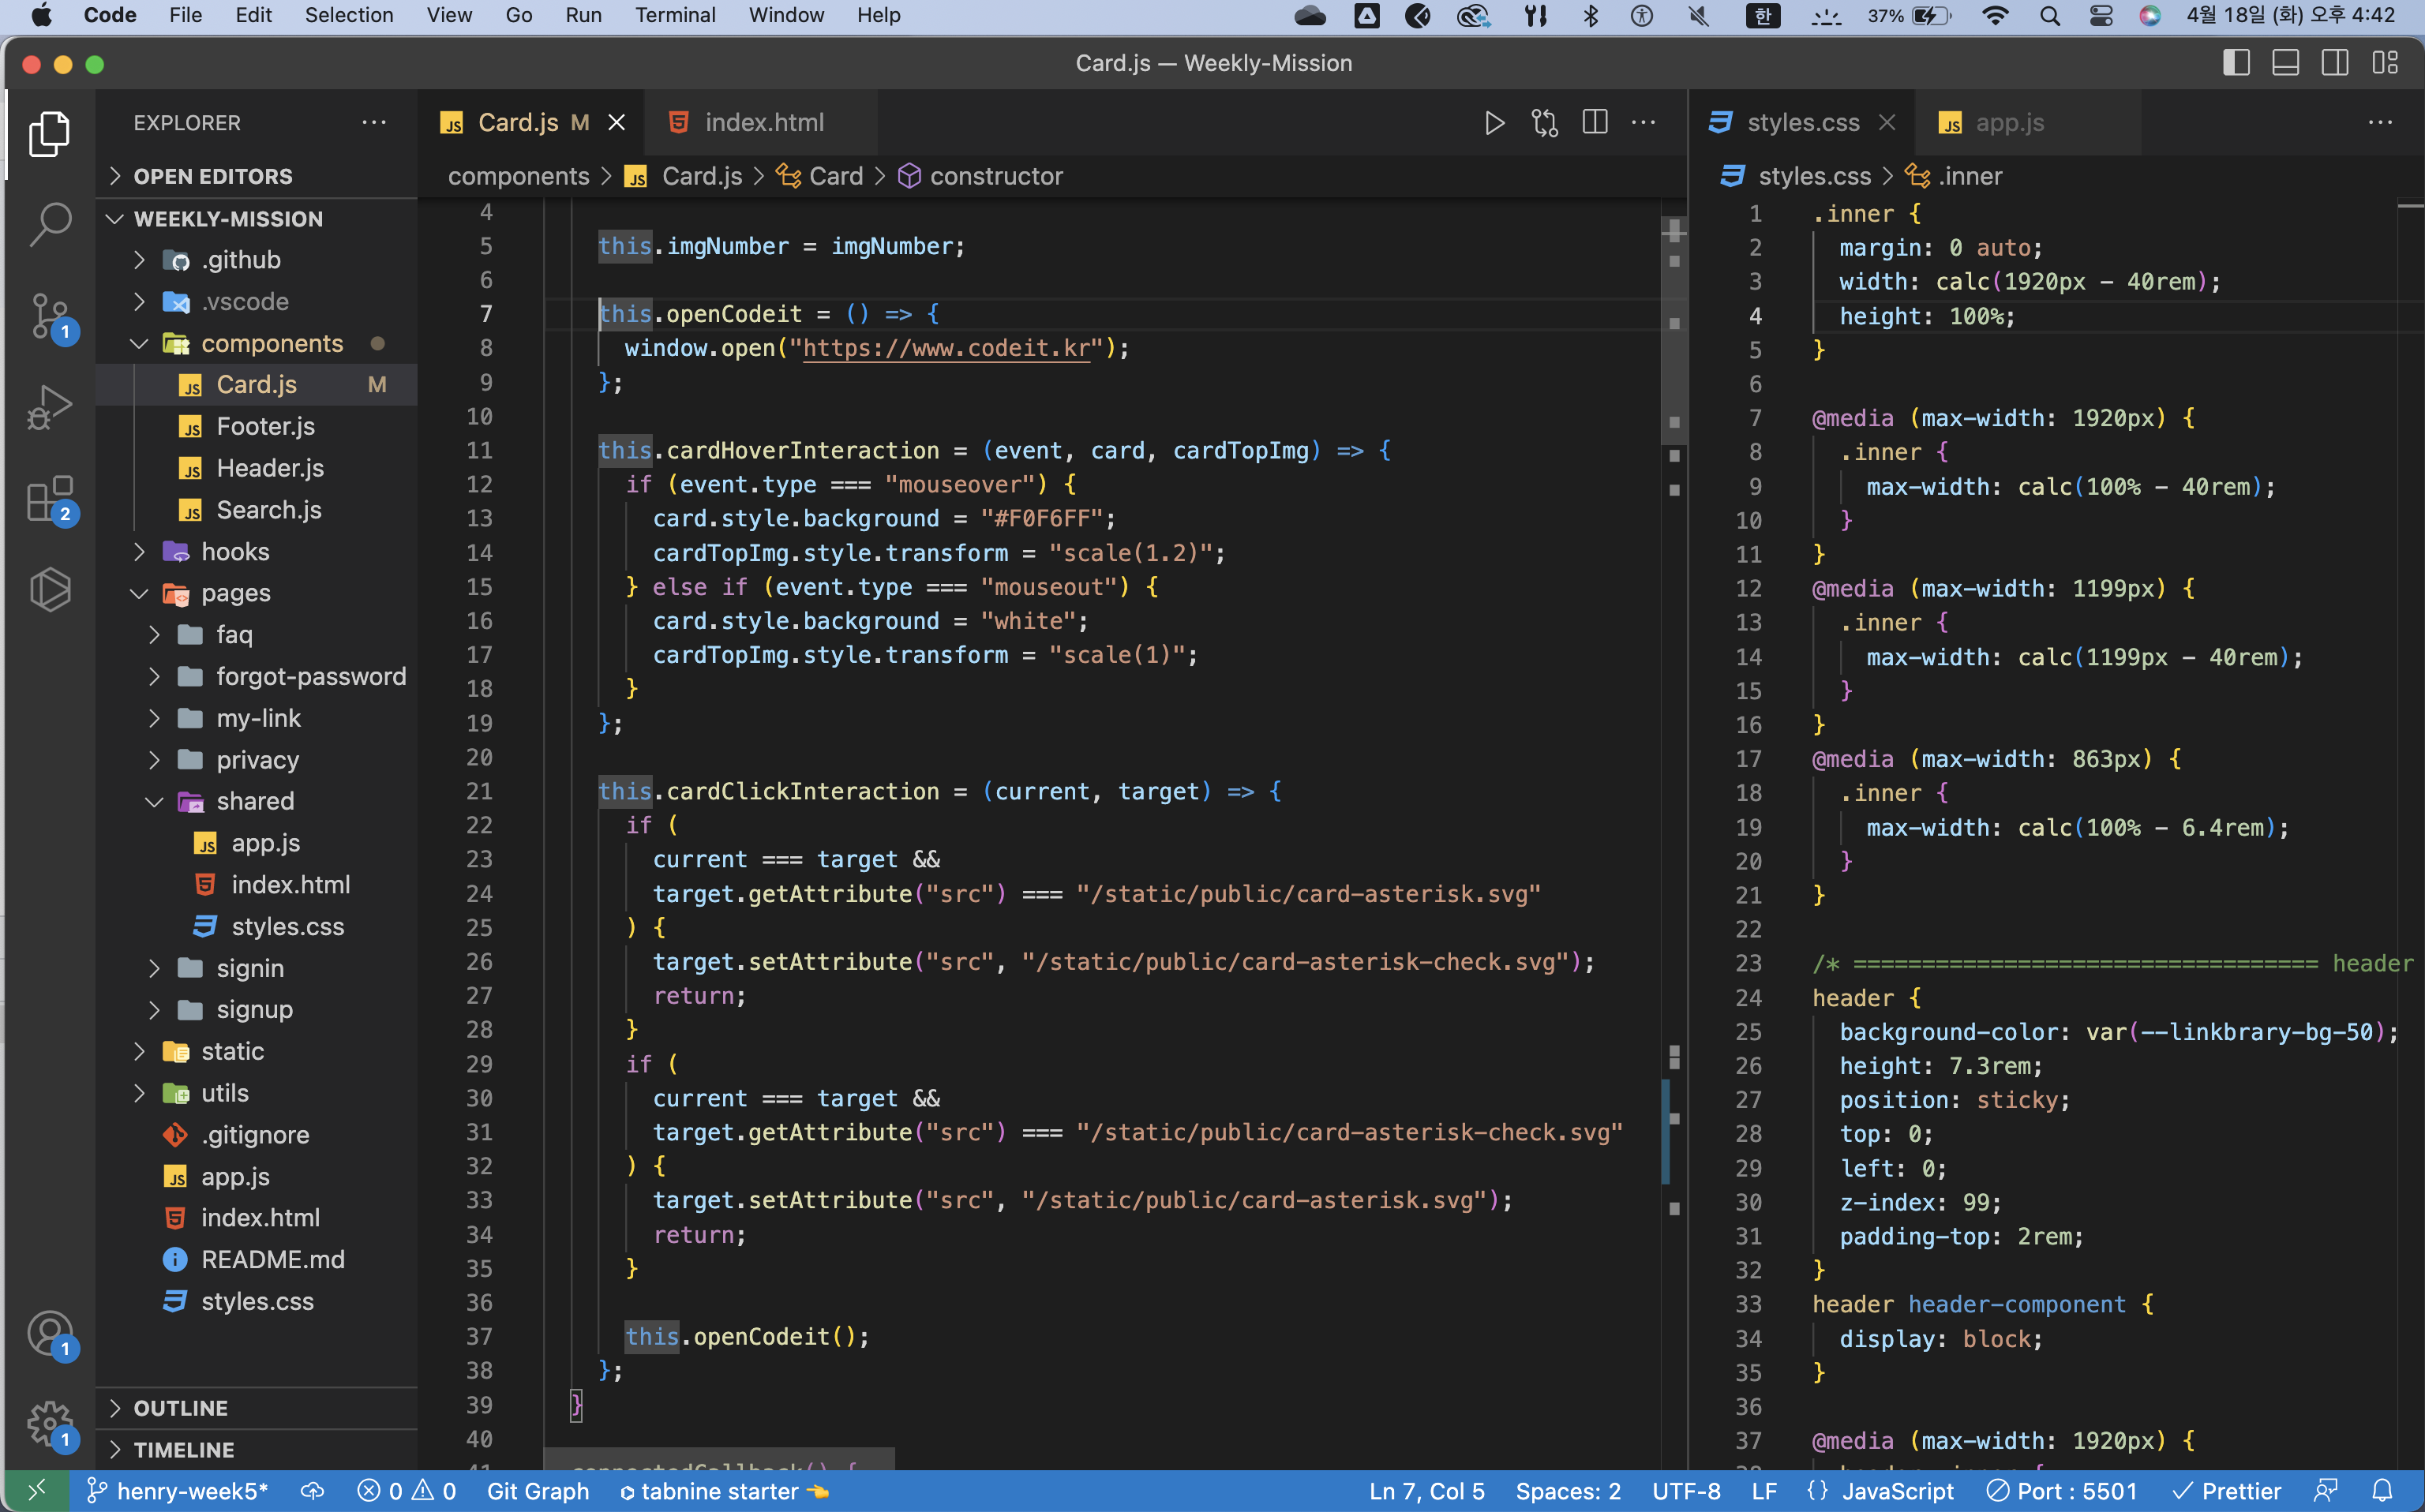Screen dimensions: 2425x1512
Task: Open Footer.js in the explorer
Action: (x=265, y=427)
